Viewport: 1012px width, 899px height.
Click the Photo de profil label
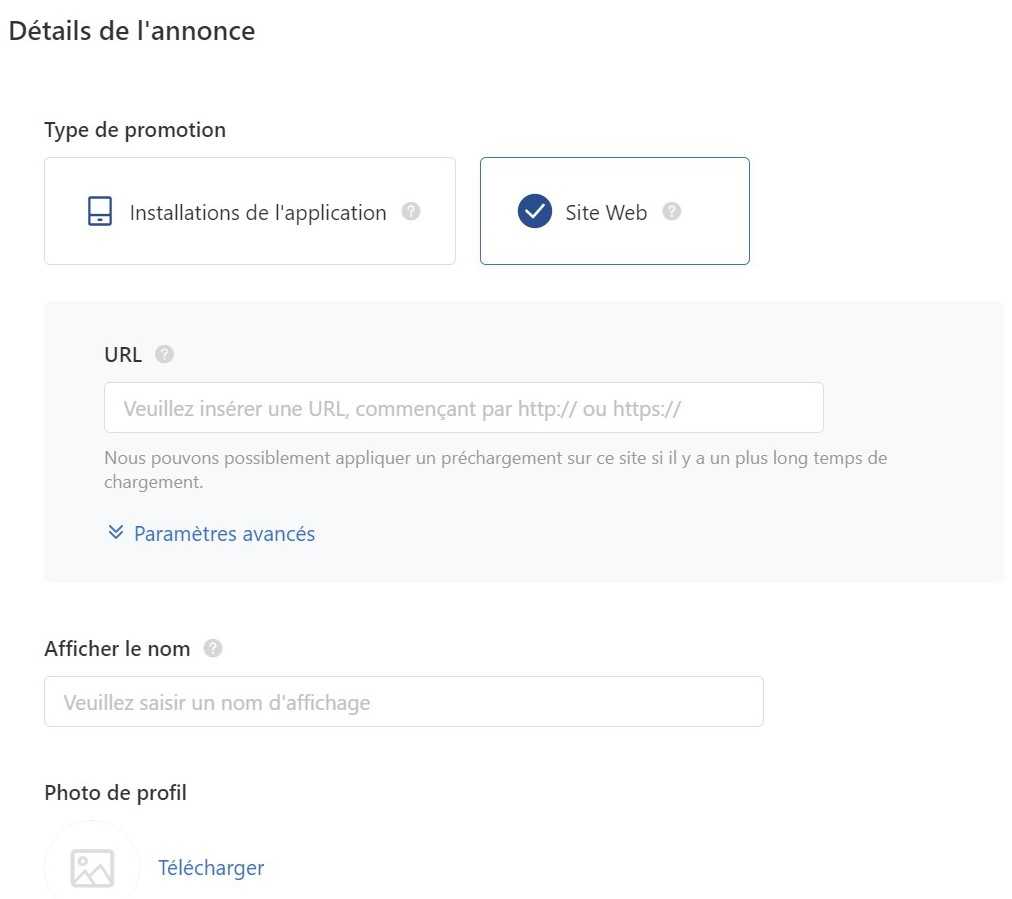click(x=116, y=793)
